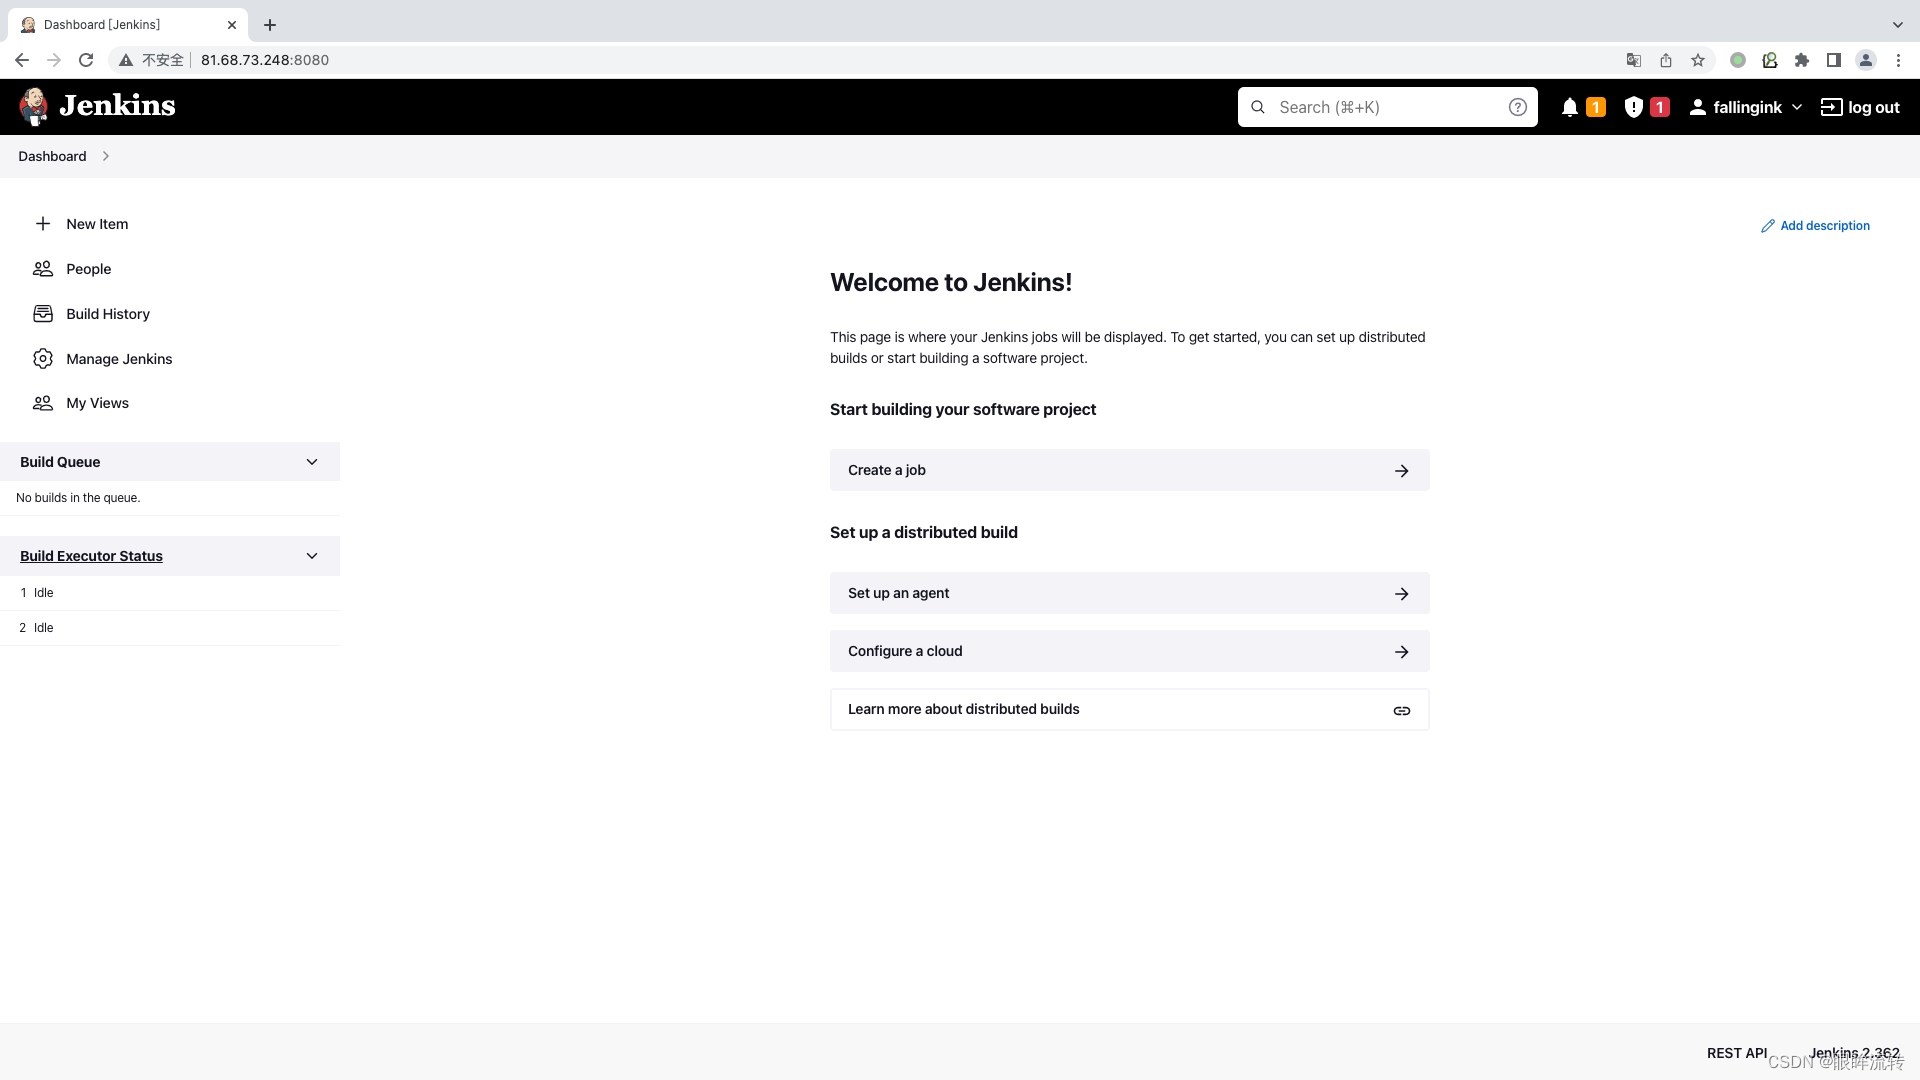Click the Build History icon

(44, 313)
